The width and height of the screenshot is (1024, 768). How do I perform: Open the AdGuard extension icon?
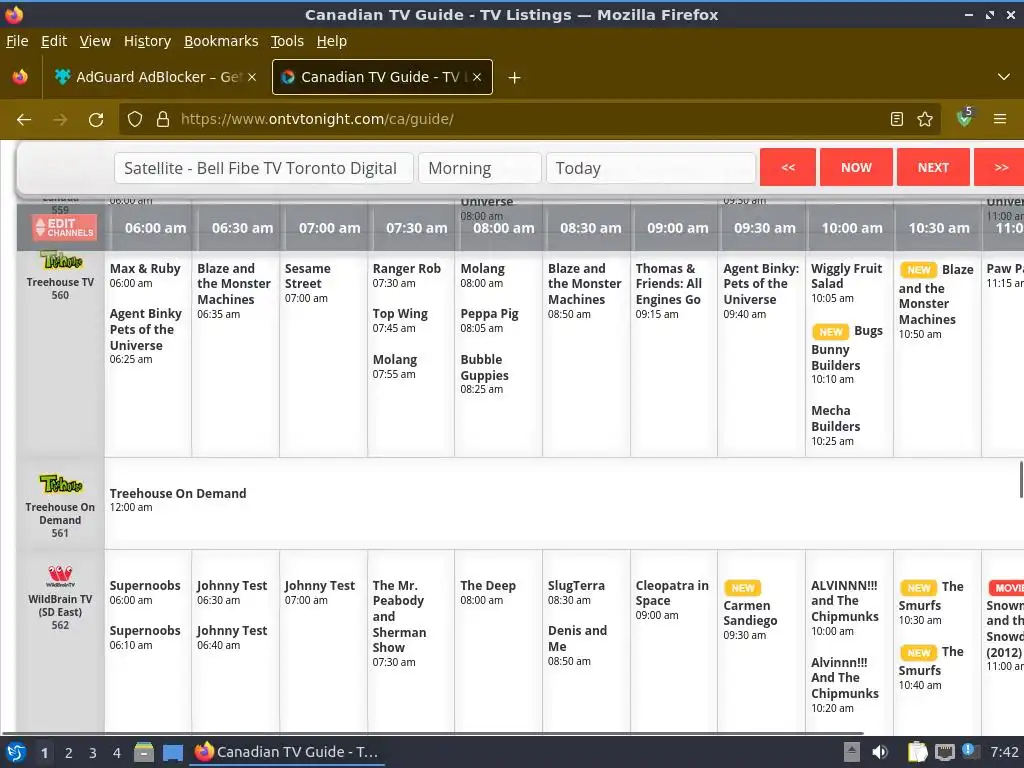(965, 118)
